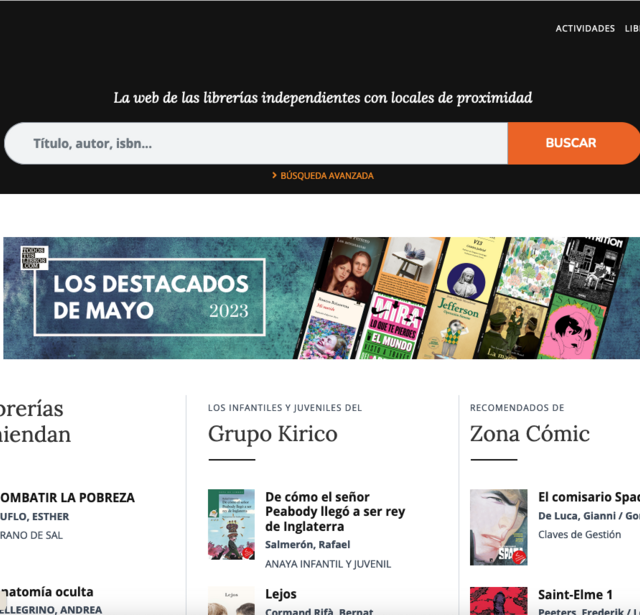Open the title COMBATIR LA POBREZA
Viewport: 640px width, 615px height.
pyautogui.click(x=67, y=497)
